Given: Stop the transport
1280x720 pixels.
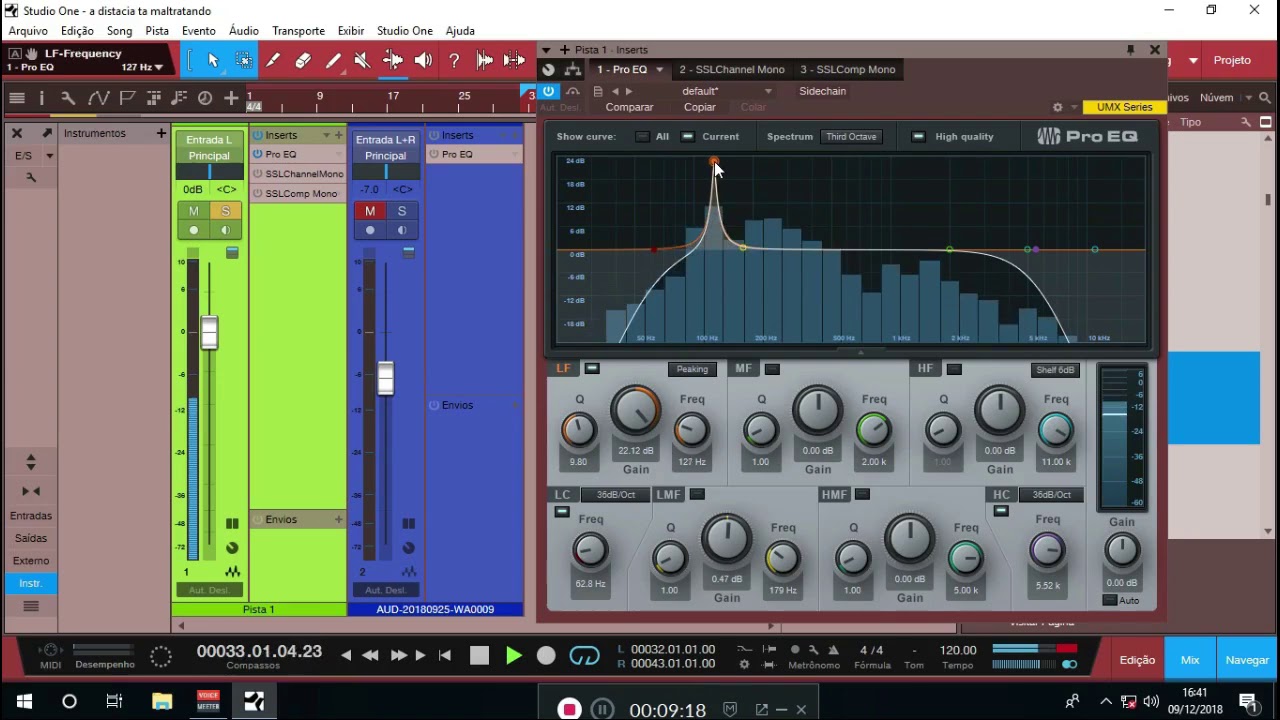Looking at the screenshot, I should (x=479, y=656).
